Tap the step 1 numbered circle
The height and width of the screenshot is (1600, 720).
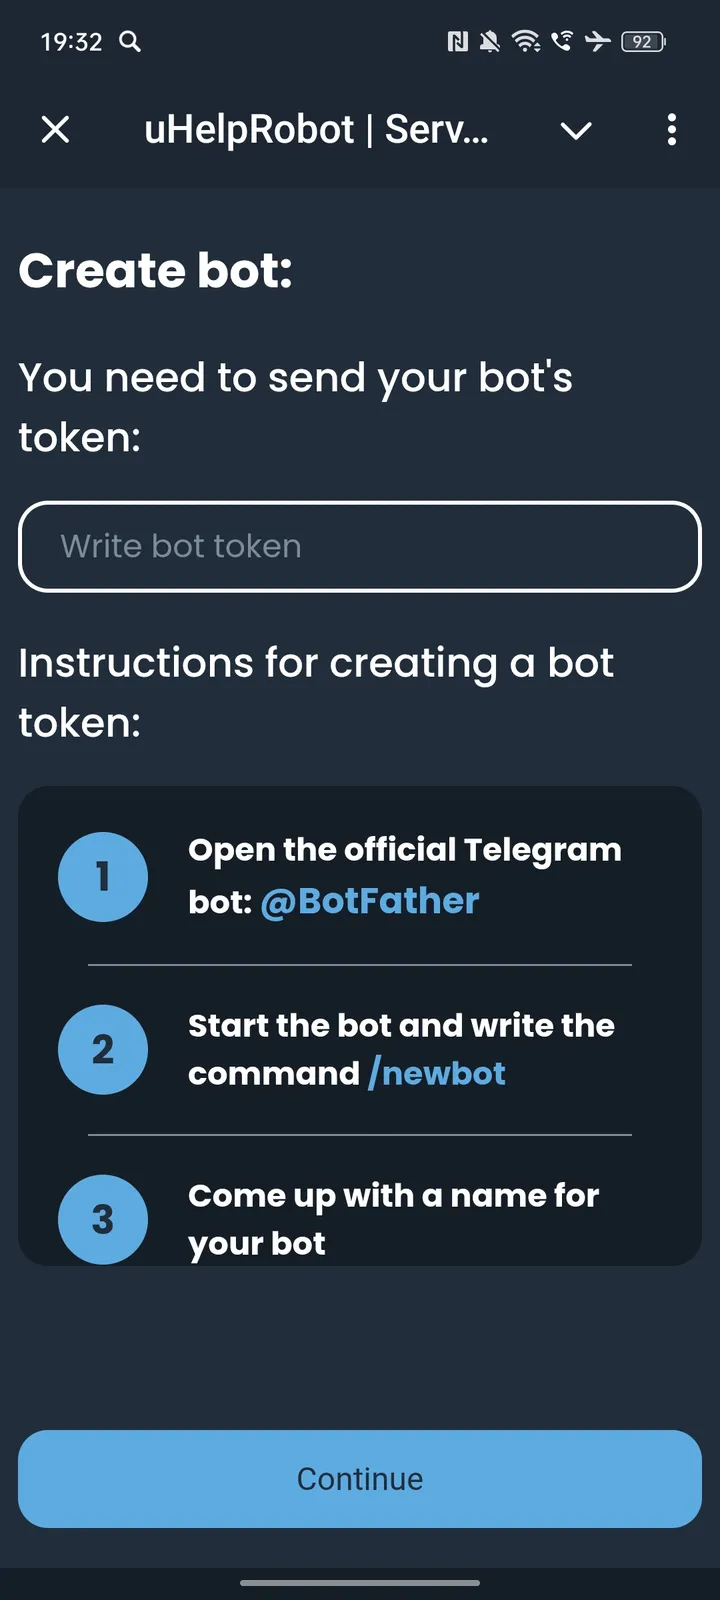(x=103, y=876)
